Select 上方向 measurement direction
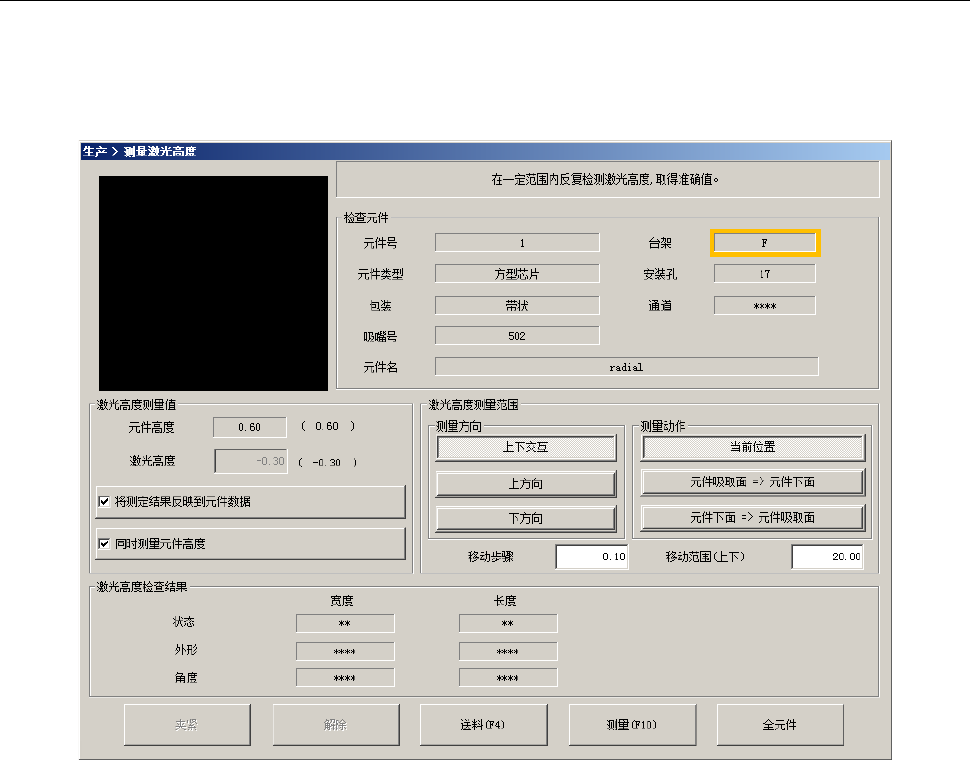 tap(526, 484)
